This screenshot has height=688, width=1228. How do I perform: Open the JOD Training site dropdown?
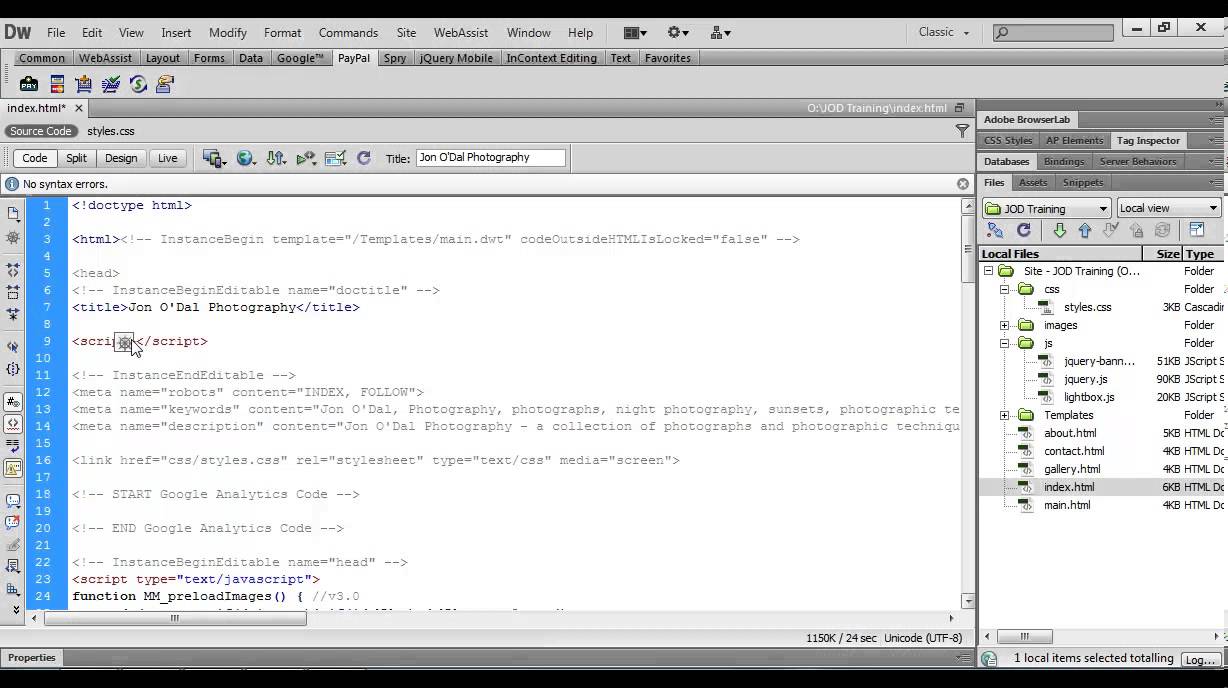(x=1047, y=208)
